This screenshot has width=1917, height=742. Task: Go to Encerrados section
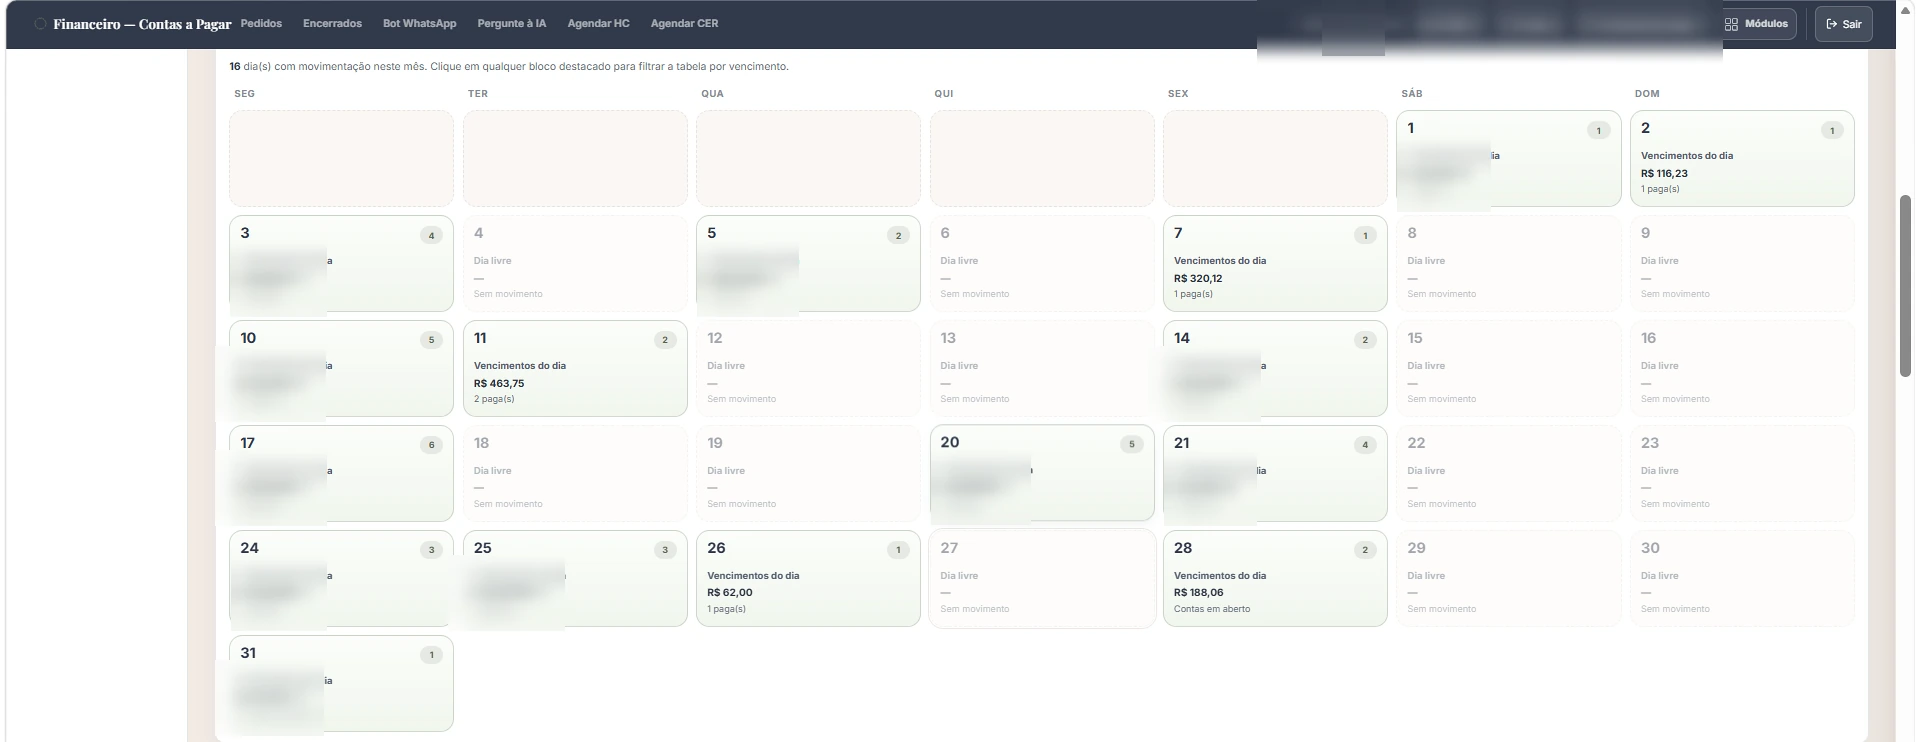[332, 24]
